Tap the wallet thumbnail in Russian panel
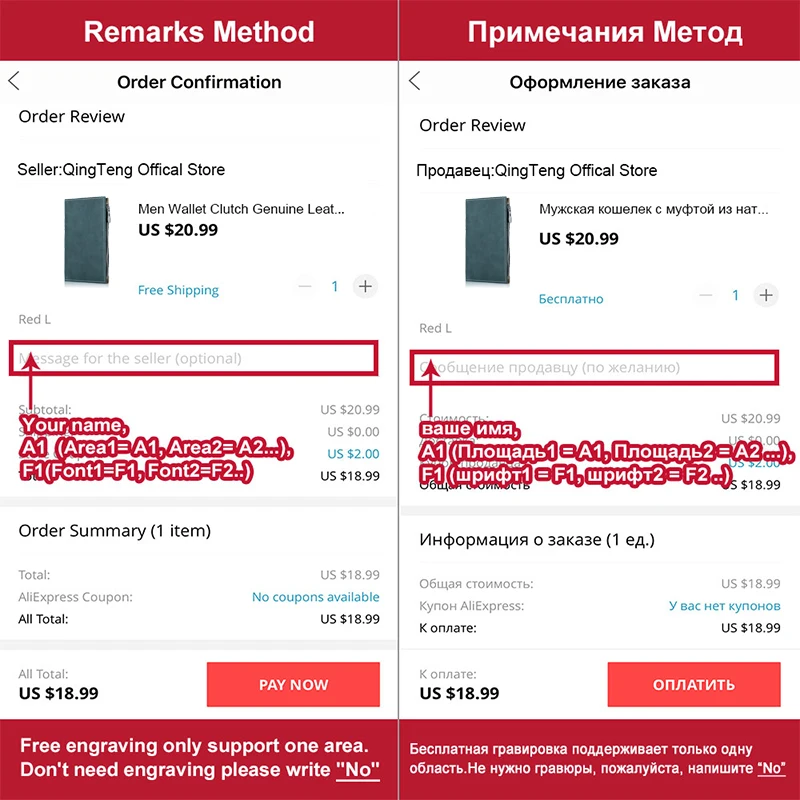800x800 pixels. [490, 244]
